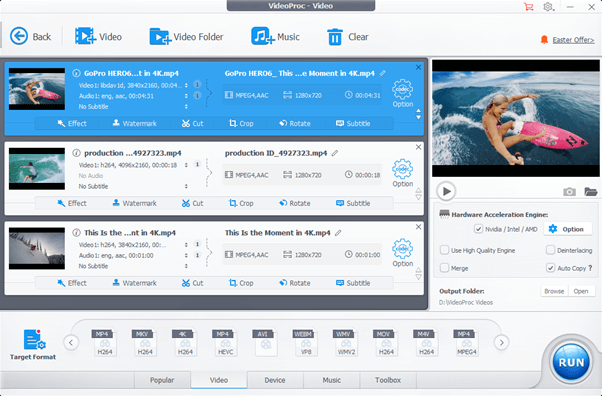This screenshot has width=602, height=396.
Task: Rename GoPro HERO06 output file with pencil
Action: [x=382, y=73]
